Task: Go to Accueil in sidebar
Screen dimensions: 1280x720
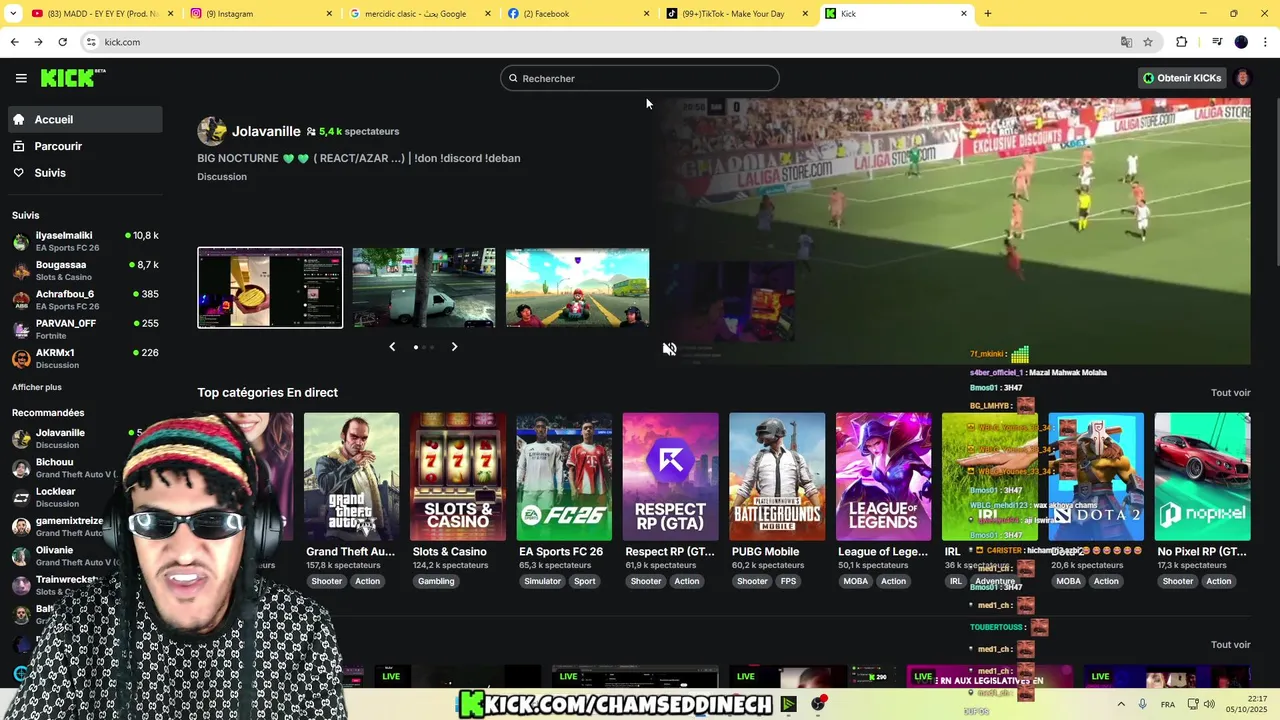Action: pyautogui.click(x=85, y=119)
